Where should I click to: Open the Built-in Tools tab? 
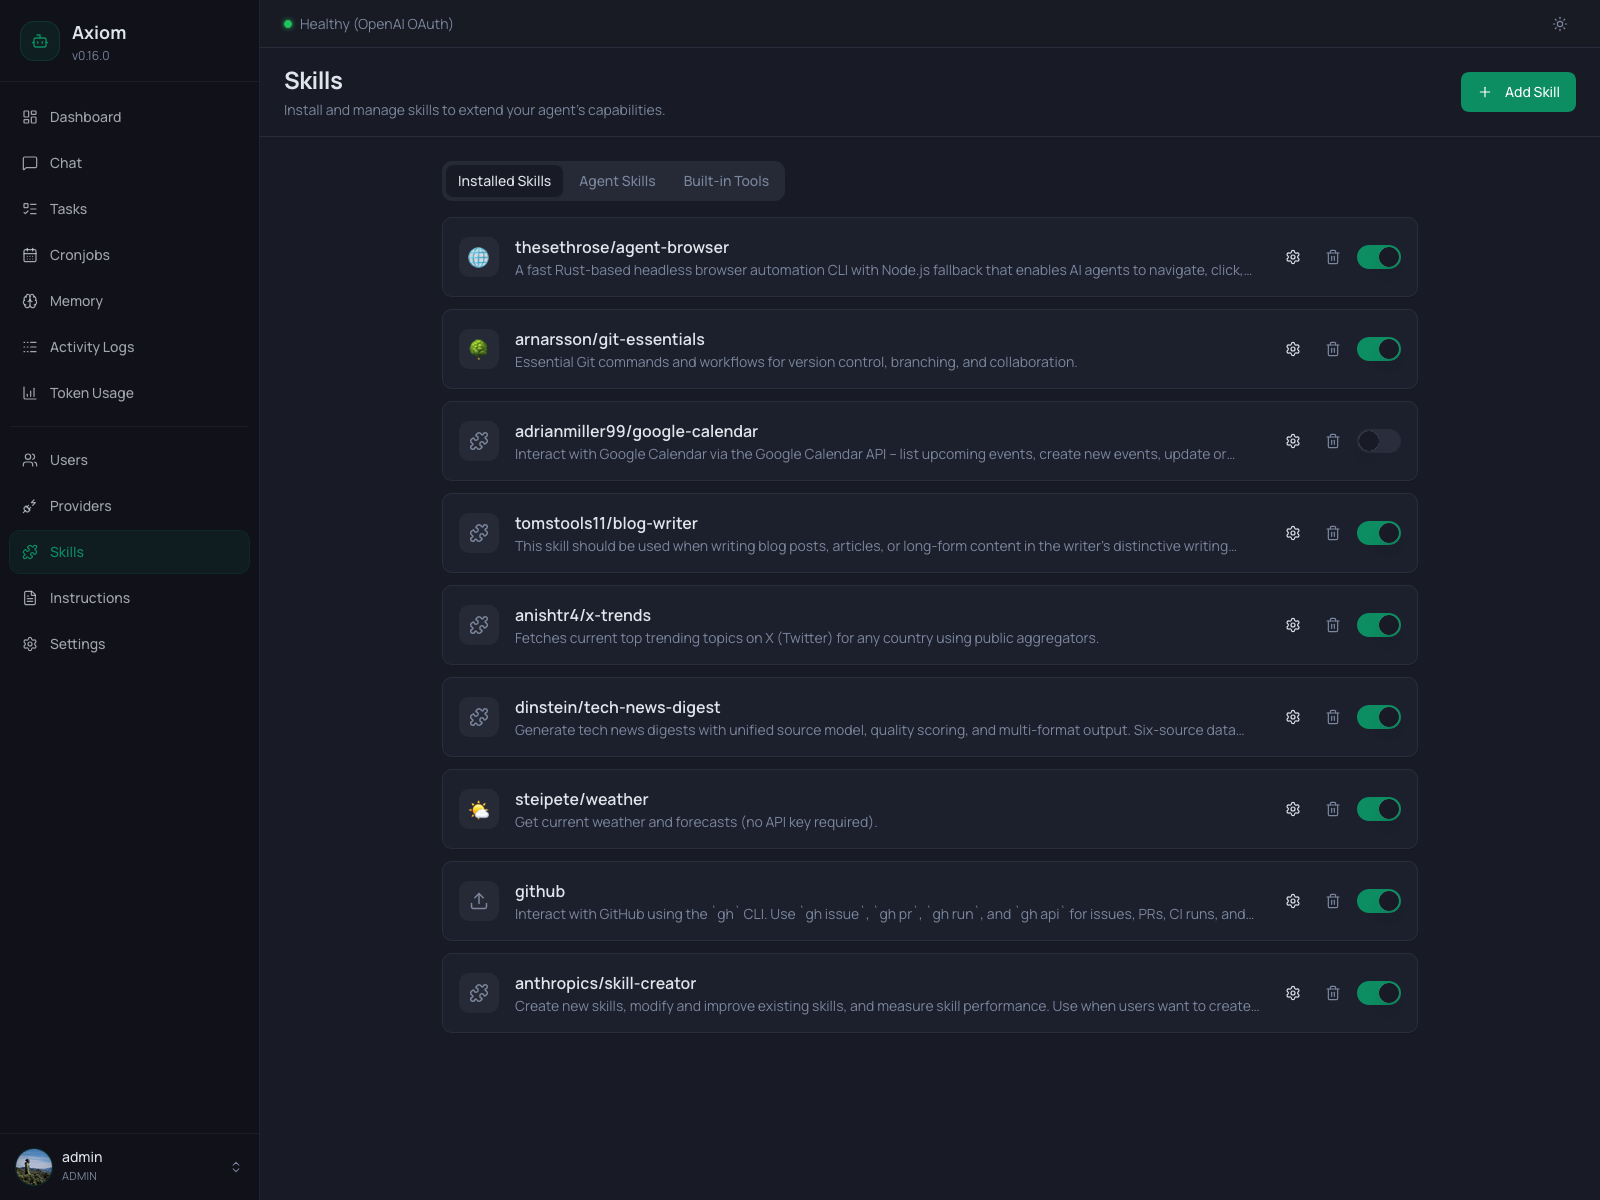pos(726,181)
